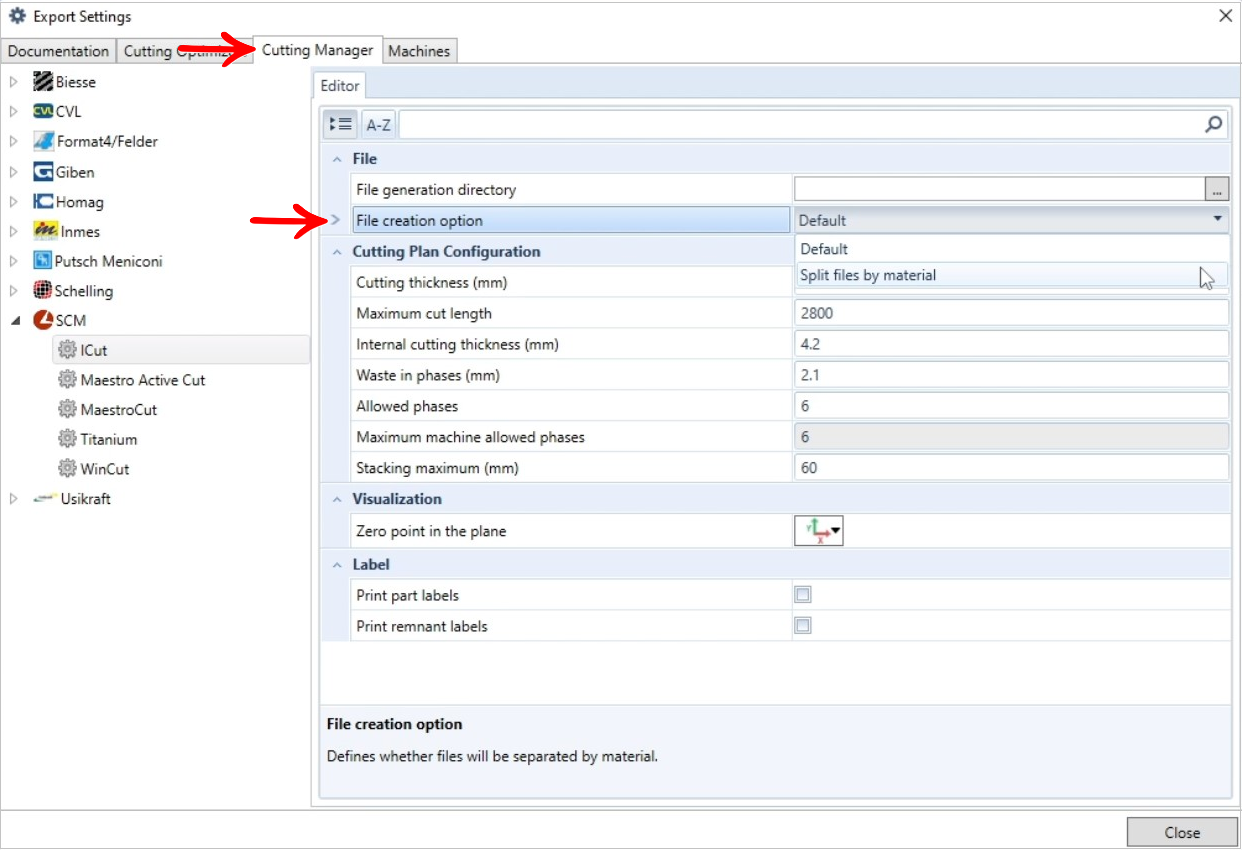Screen dimensions: 1242x850
Task: Click the Homag logo icon
Action: (43, 202)
